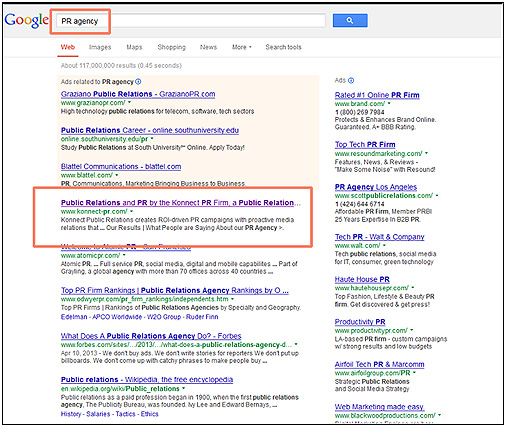Viewport: 506px width, 427px height.
Task: Expand arrow next to www.blattel.com
Action: coord(117,175)
